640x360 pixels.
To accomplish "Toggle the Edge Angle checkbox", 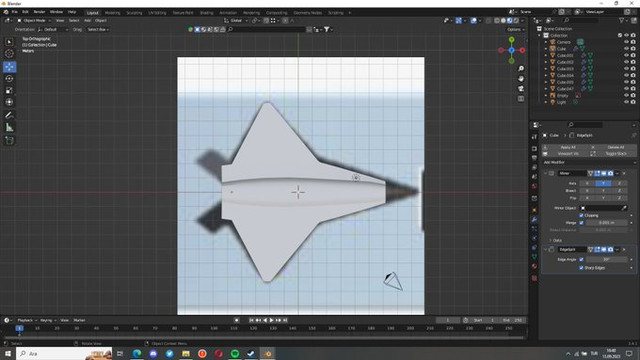I will (581, 260).
